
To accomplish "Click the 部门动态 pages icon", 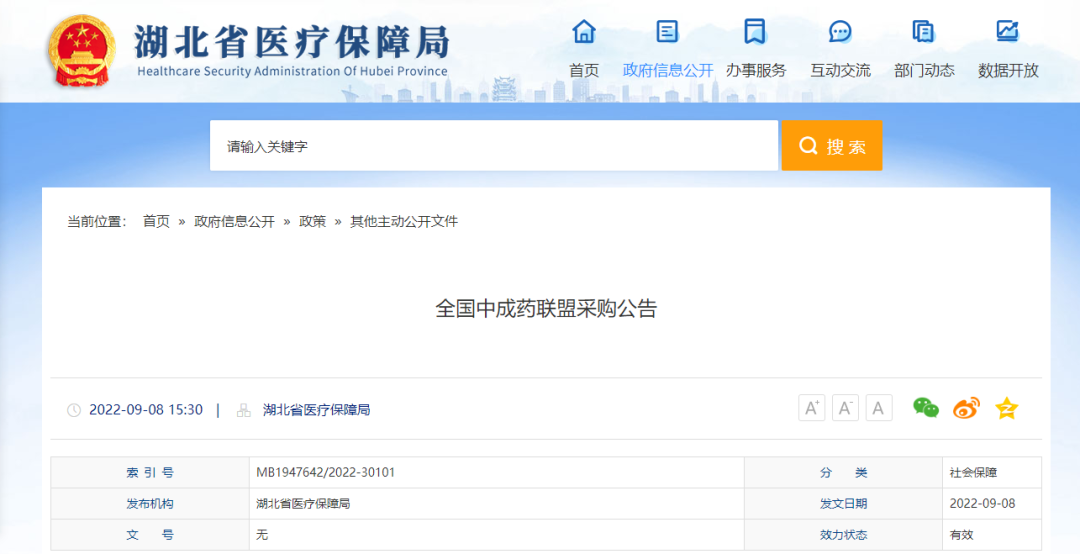I will click(x=924, y=32).
